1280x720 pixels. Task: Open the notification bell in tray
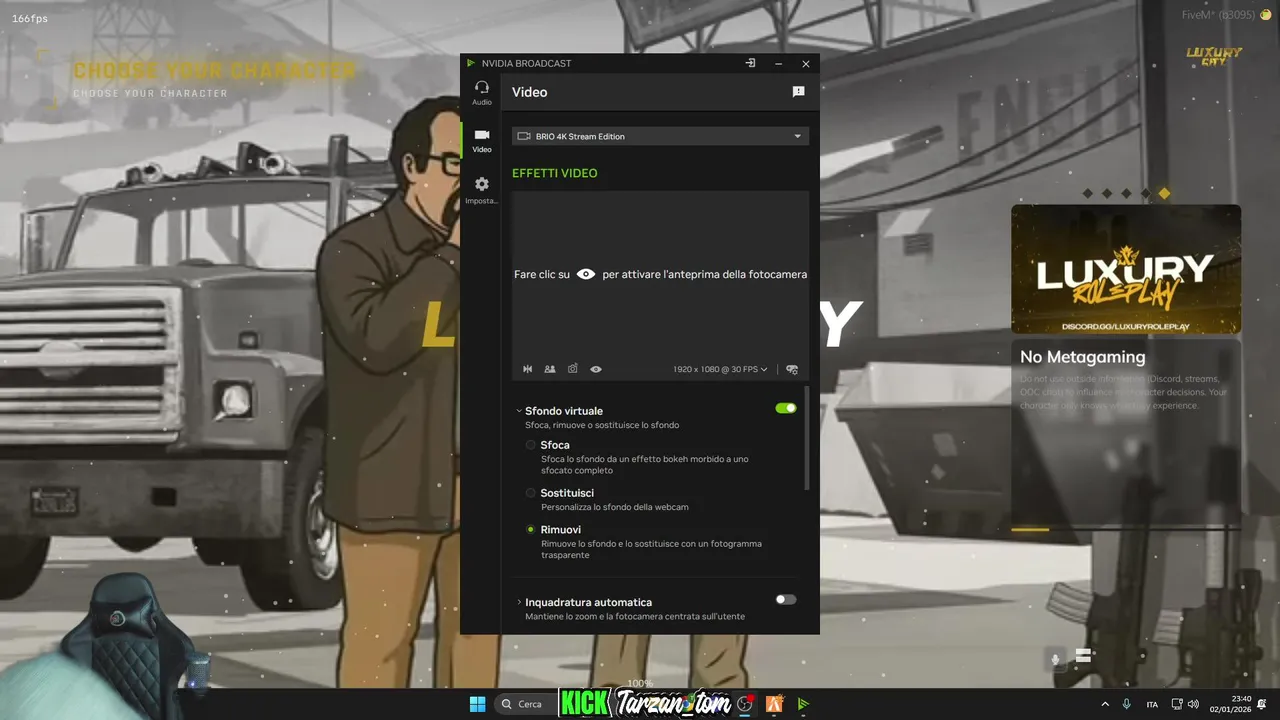(1264, 704)
